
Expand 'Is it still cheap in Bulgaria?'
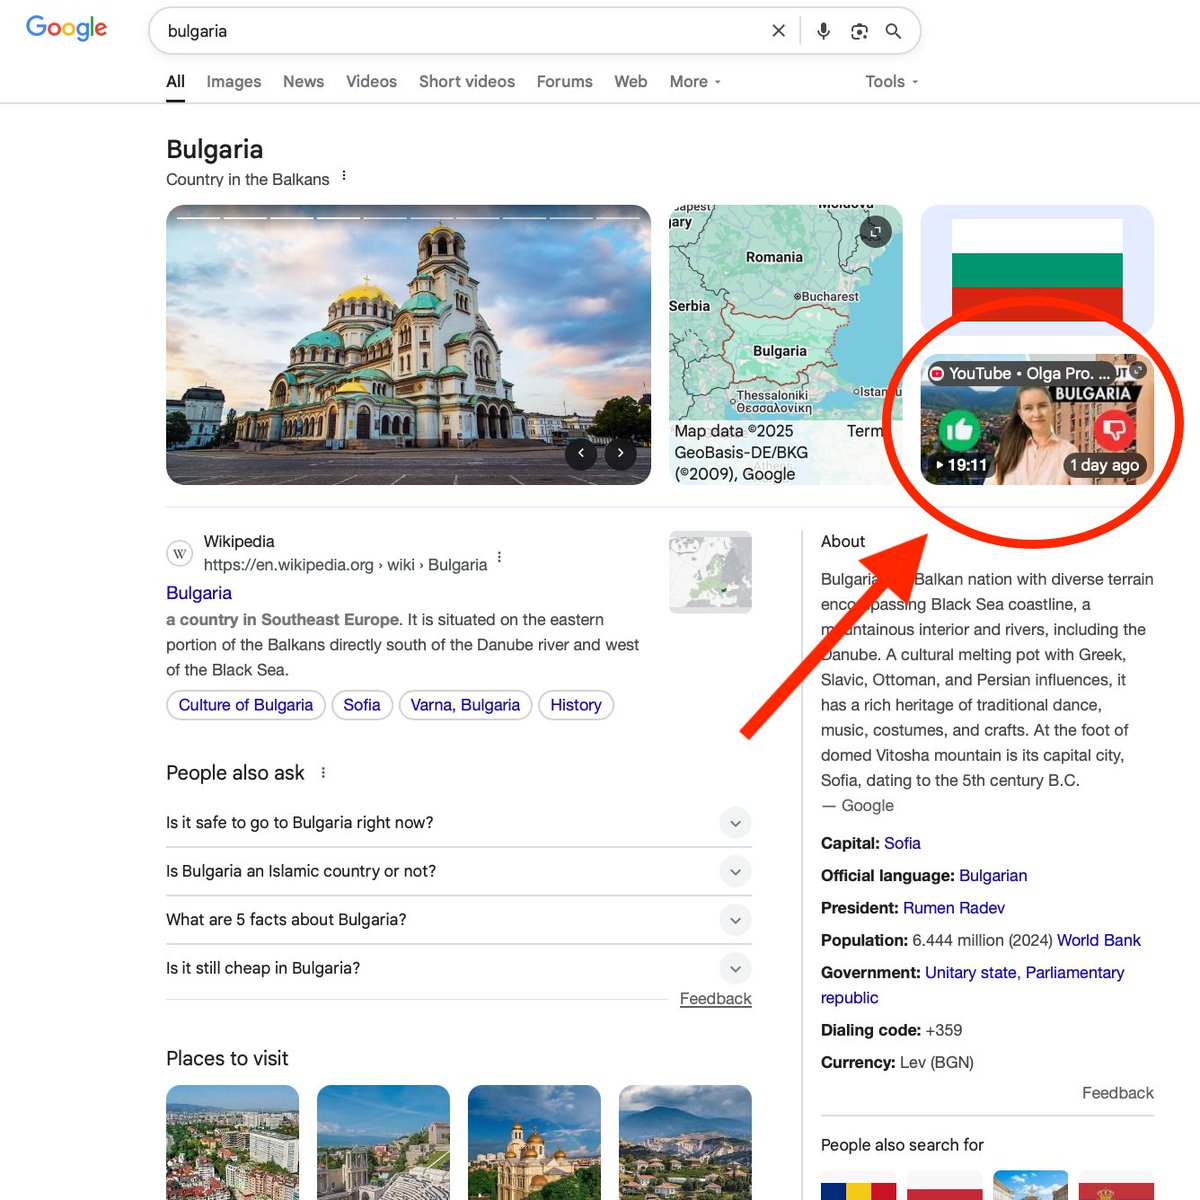click(x=458, y=968)
